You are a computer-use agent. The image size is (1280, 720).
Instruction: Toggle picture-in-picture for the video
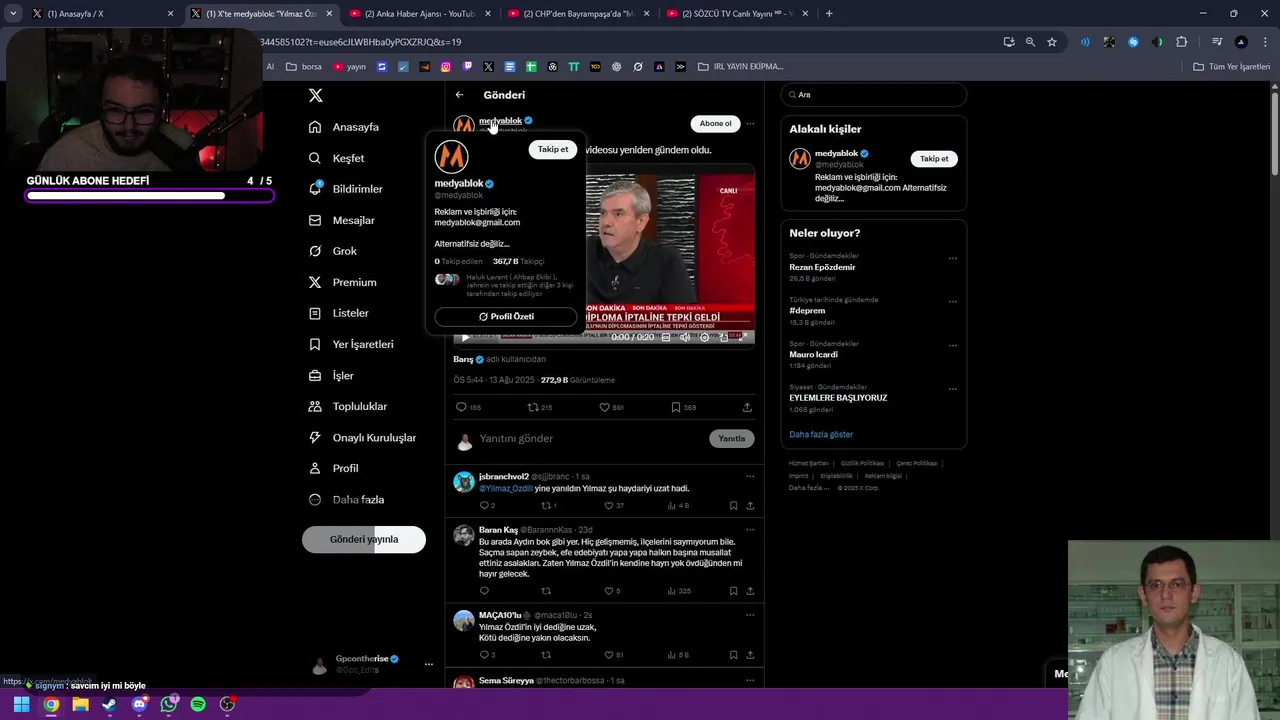(724, 337)
